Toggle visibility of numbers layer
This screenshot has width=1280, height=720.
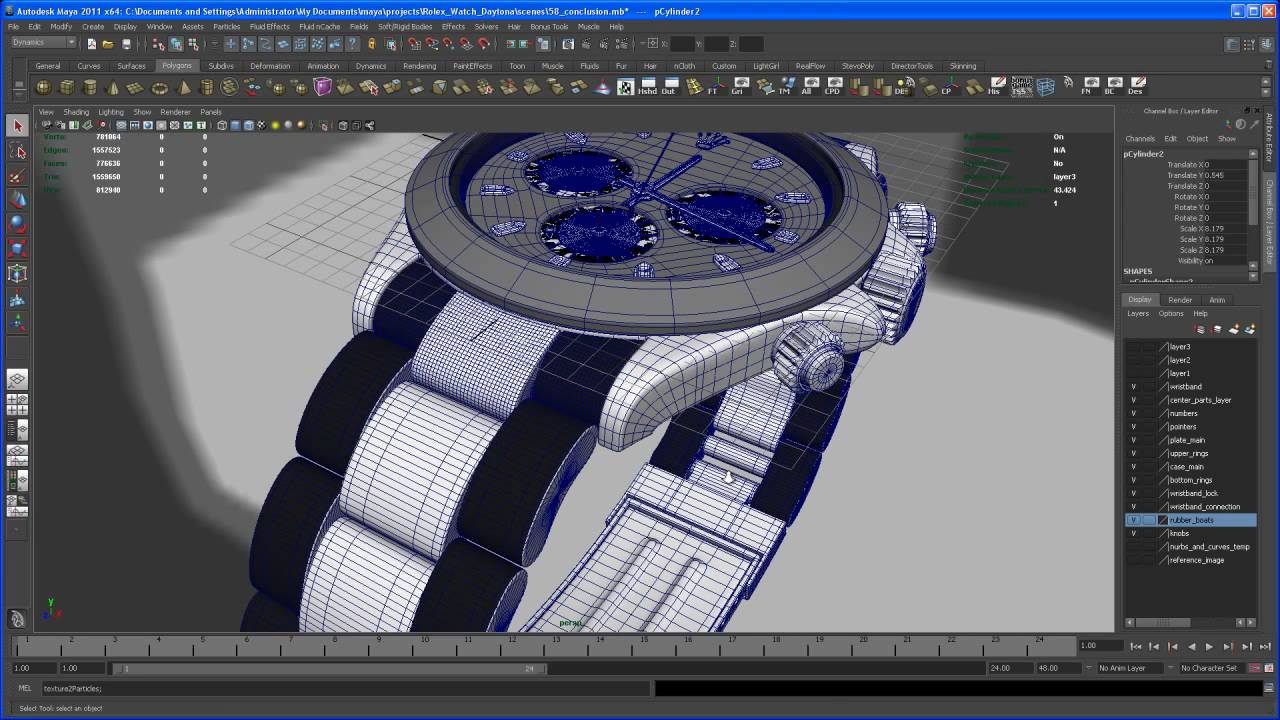coord(1133,413)
